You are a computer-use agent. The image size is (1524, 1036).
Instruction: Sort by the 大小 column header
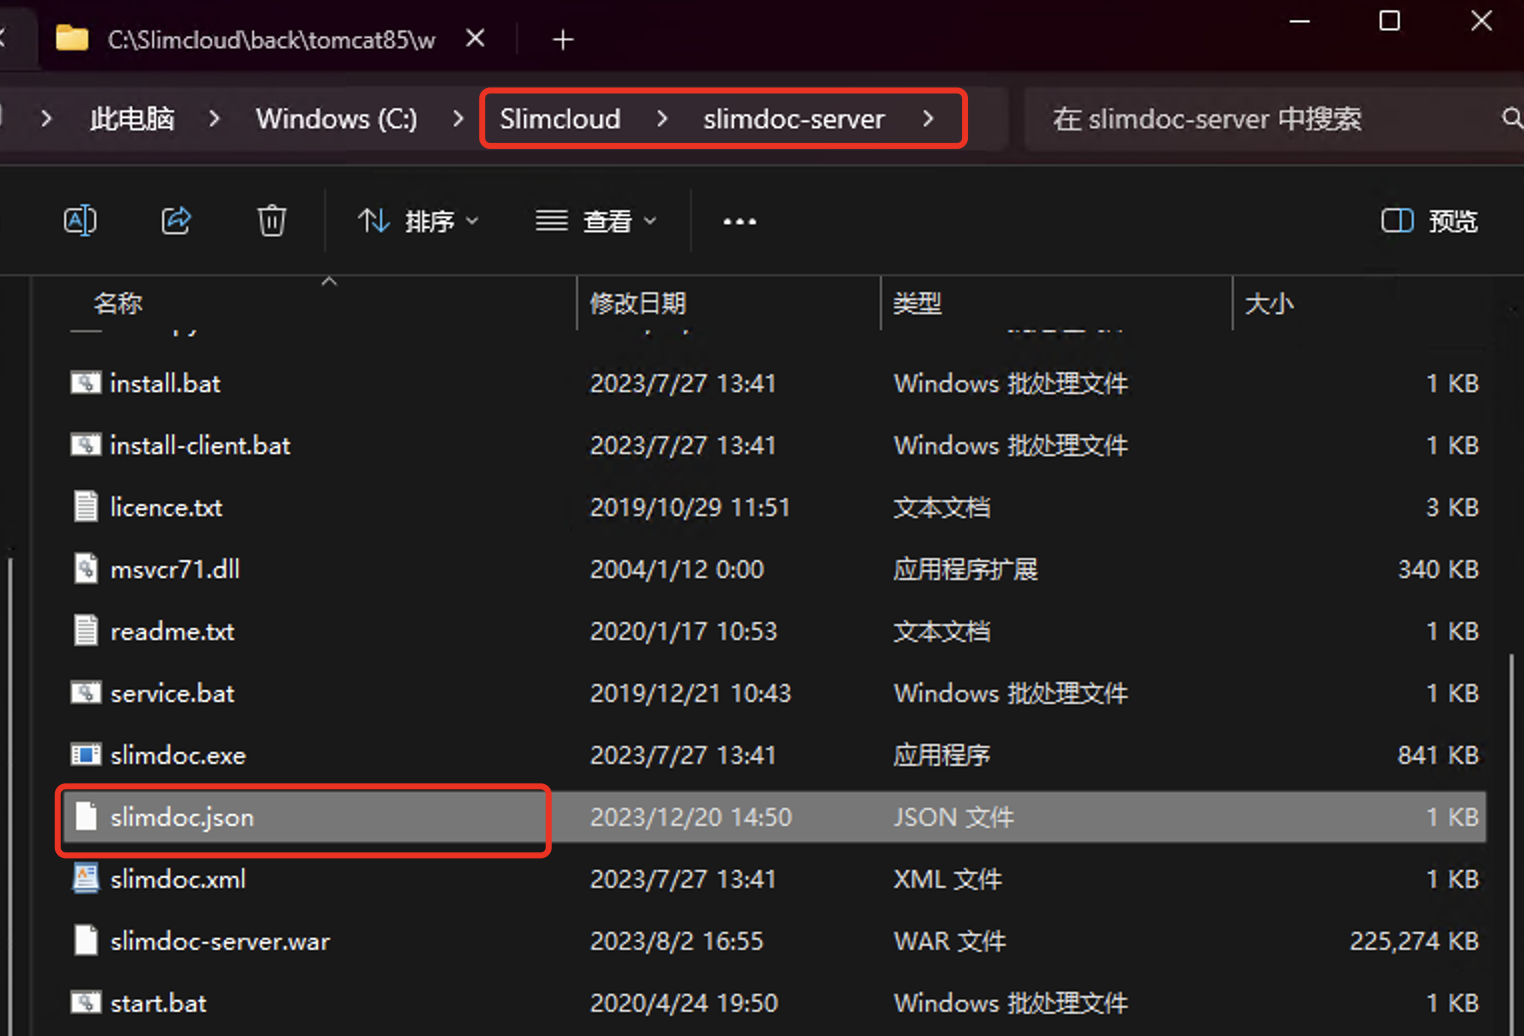(1269, 303)
